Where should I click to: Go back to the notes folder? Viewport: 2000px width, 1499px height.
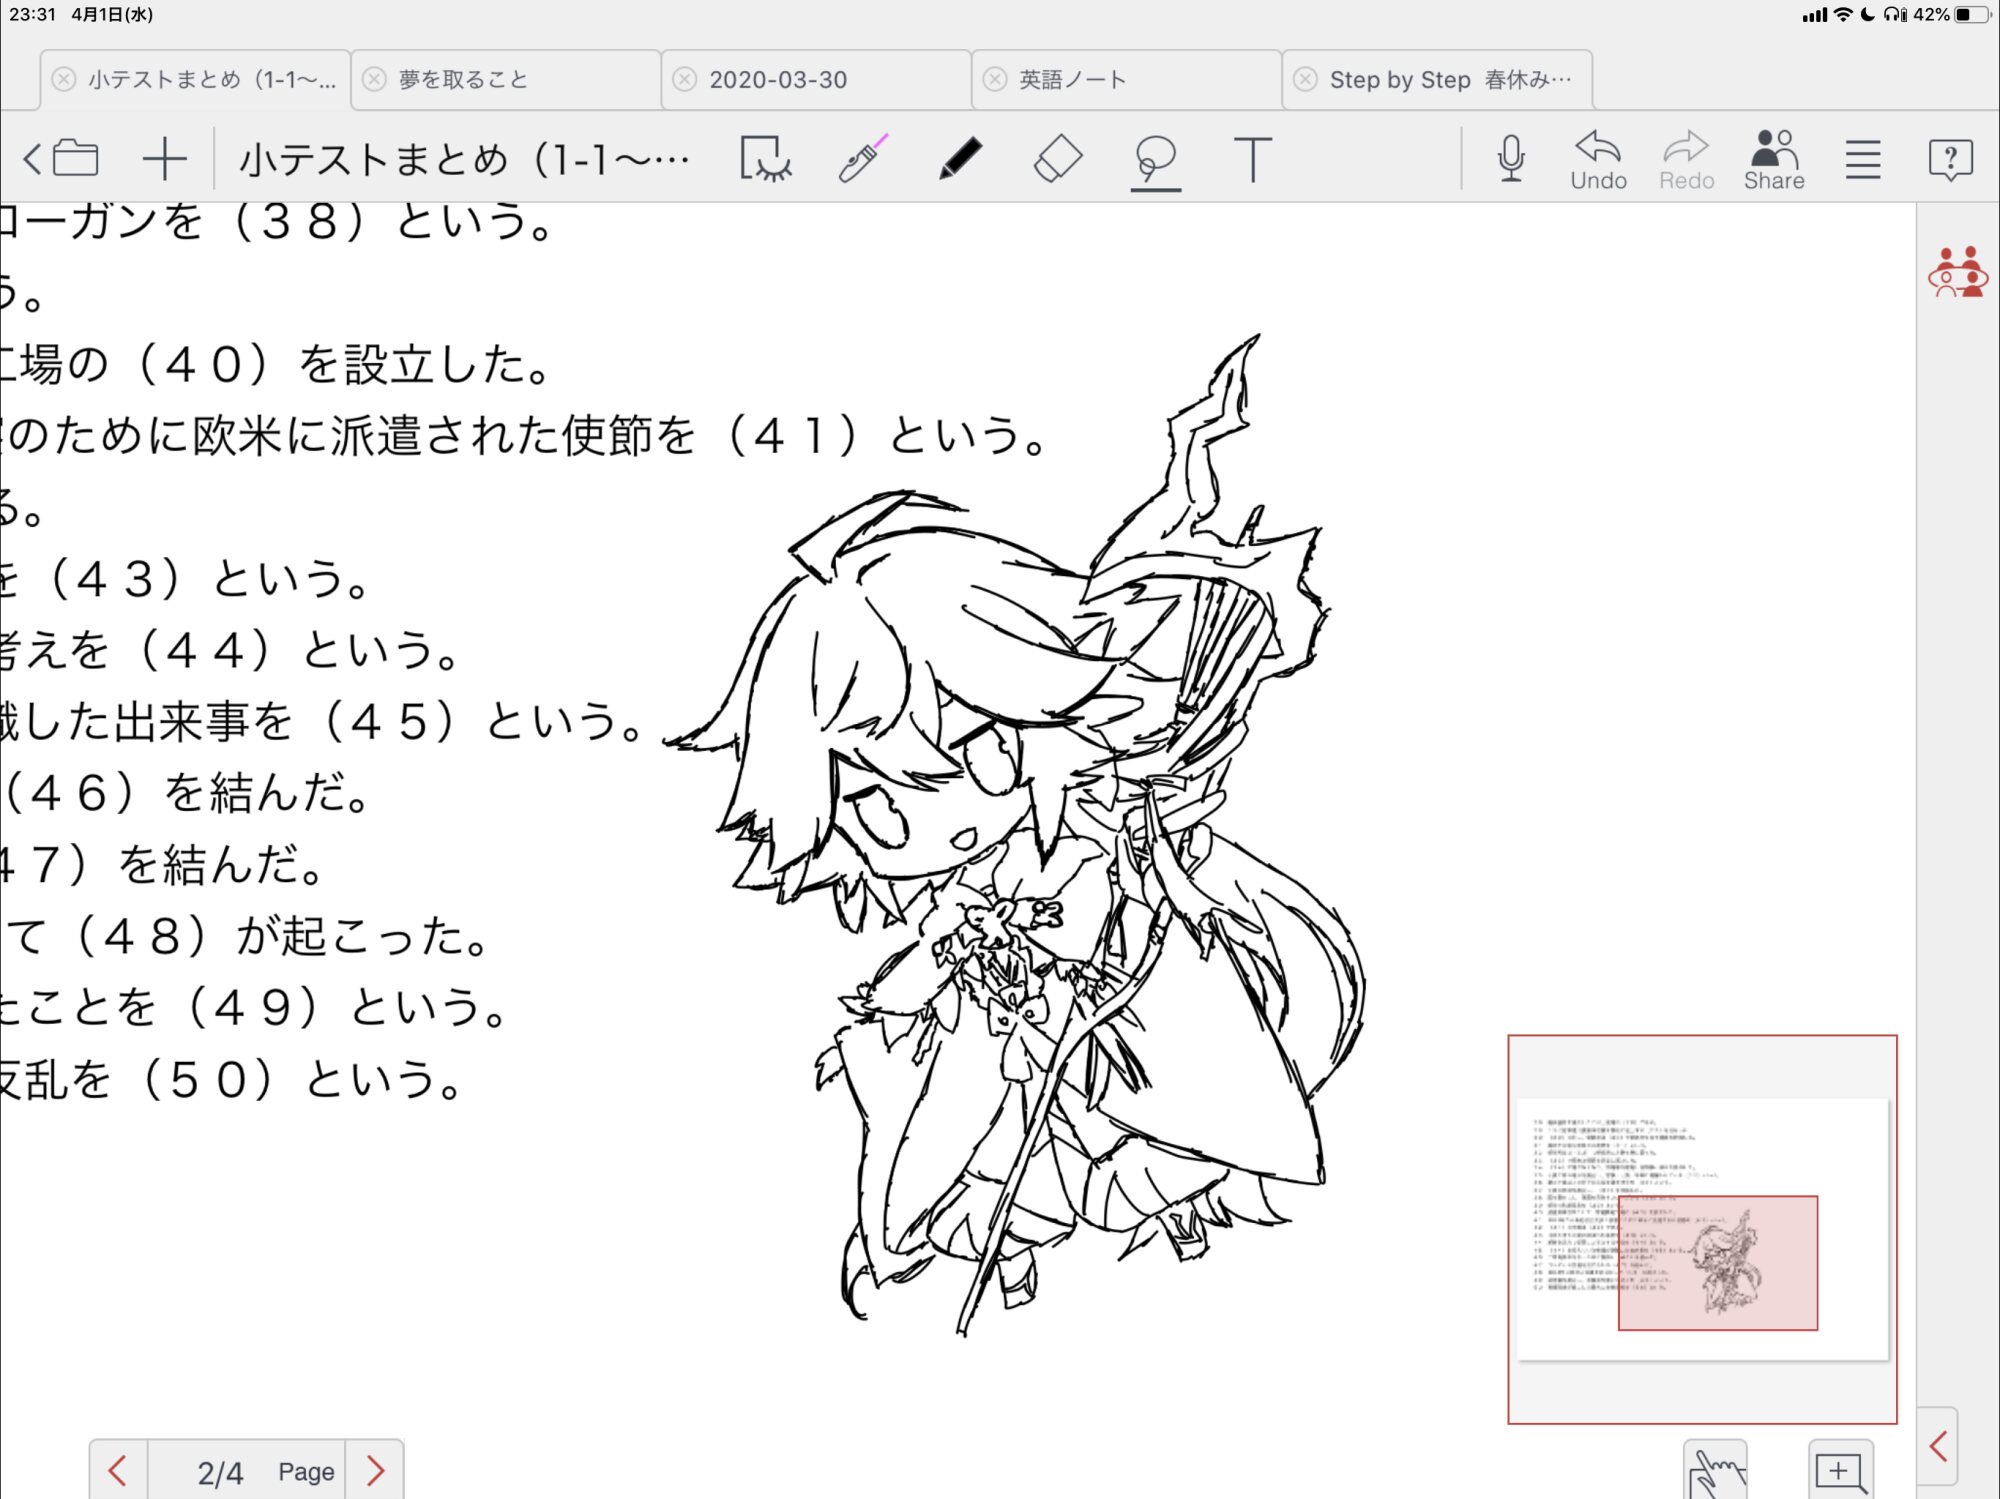coord(62,160)
